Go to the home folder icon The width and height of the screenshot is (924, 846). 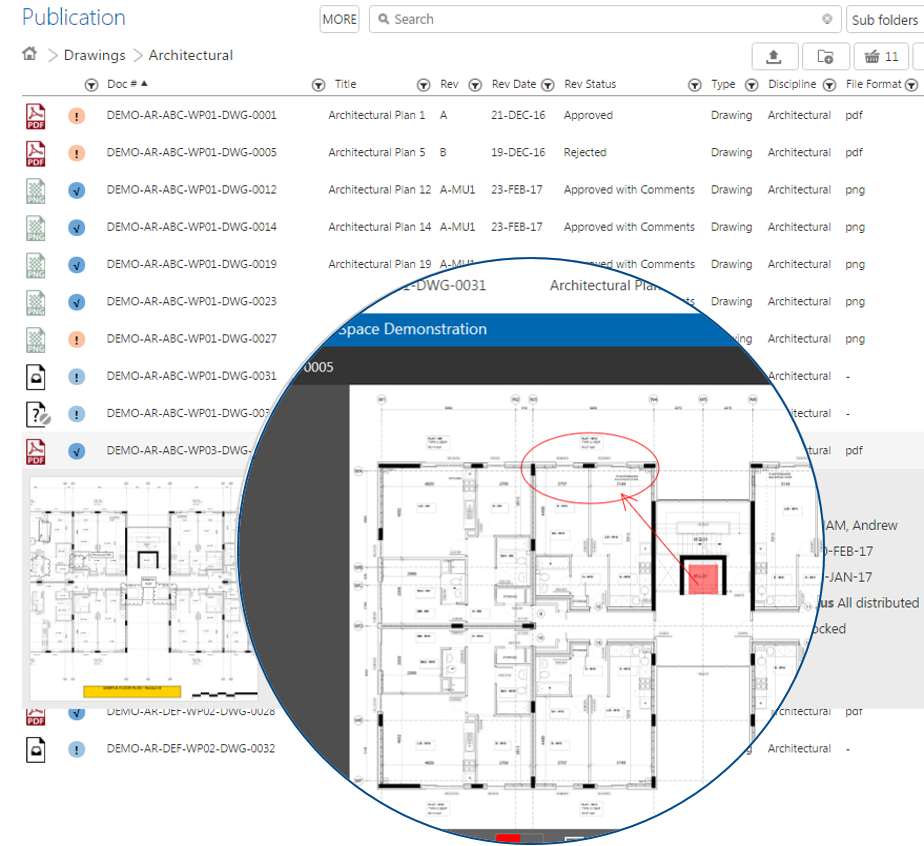tap(30, 55)
